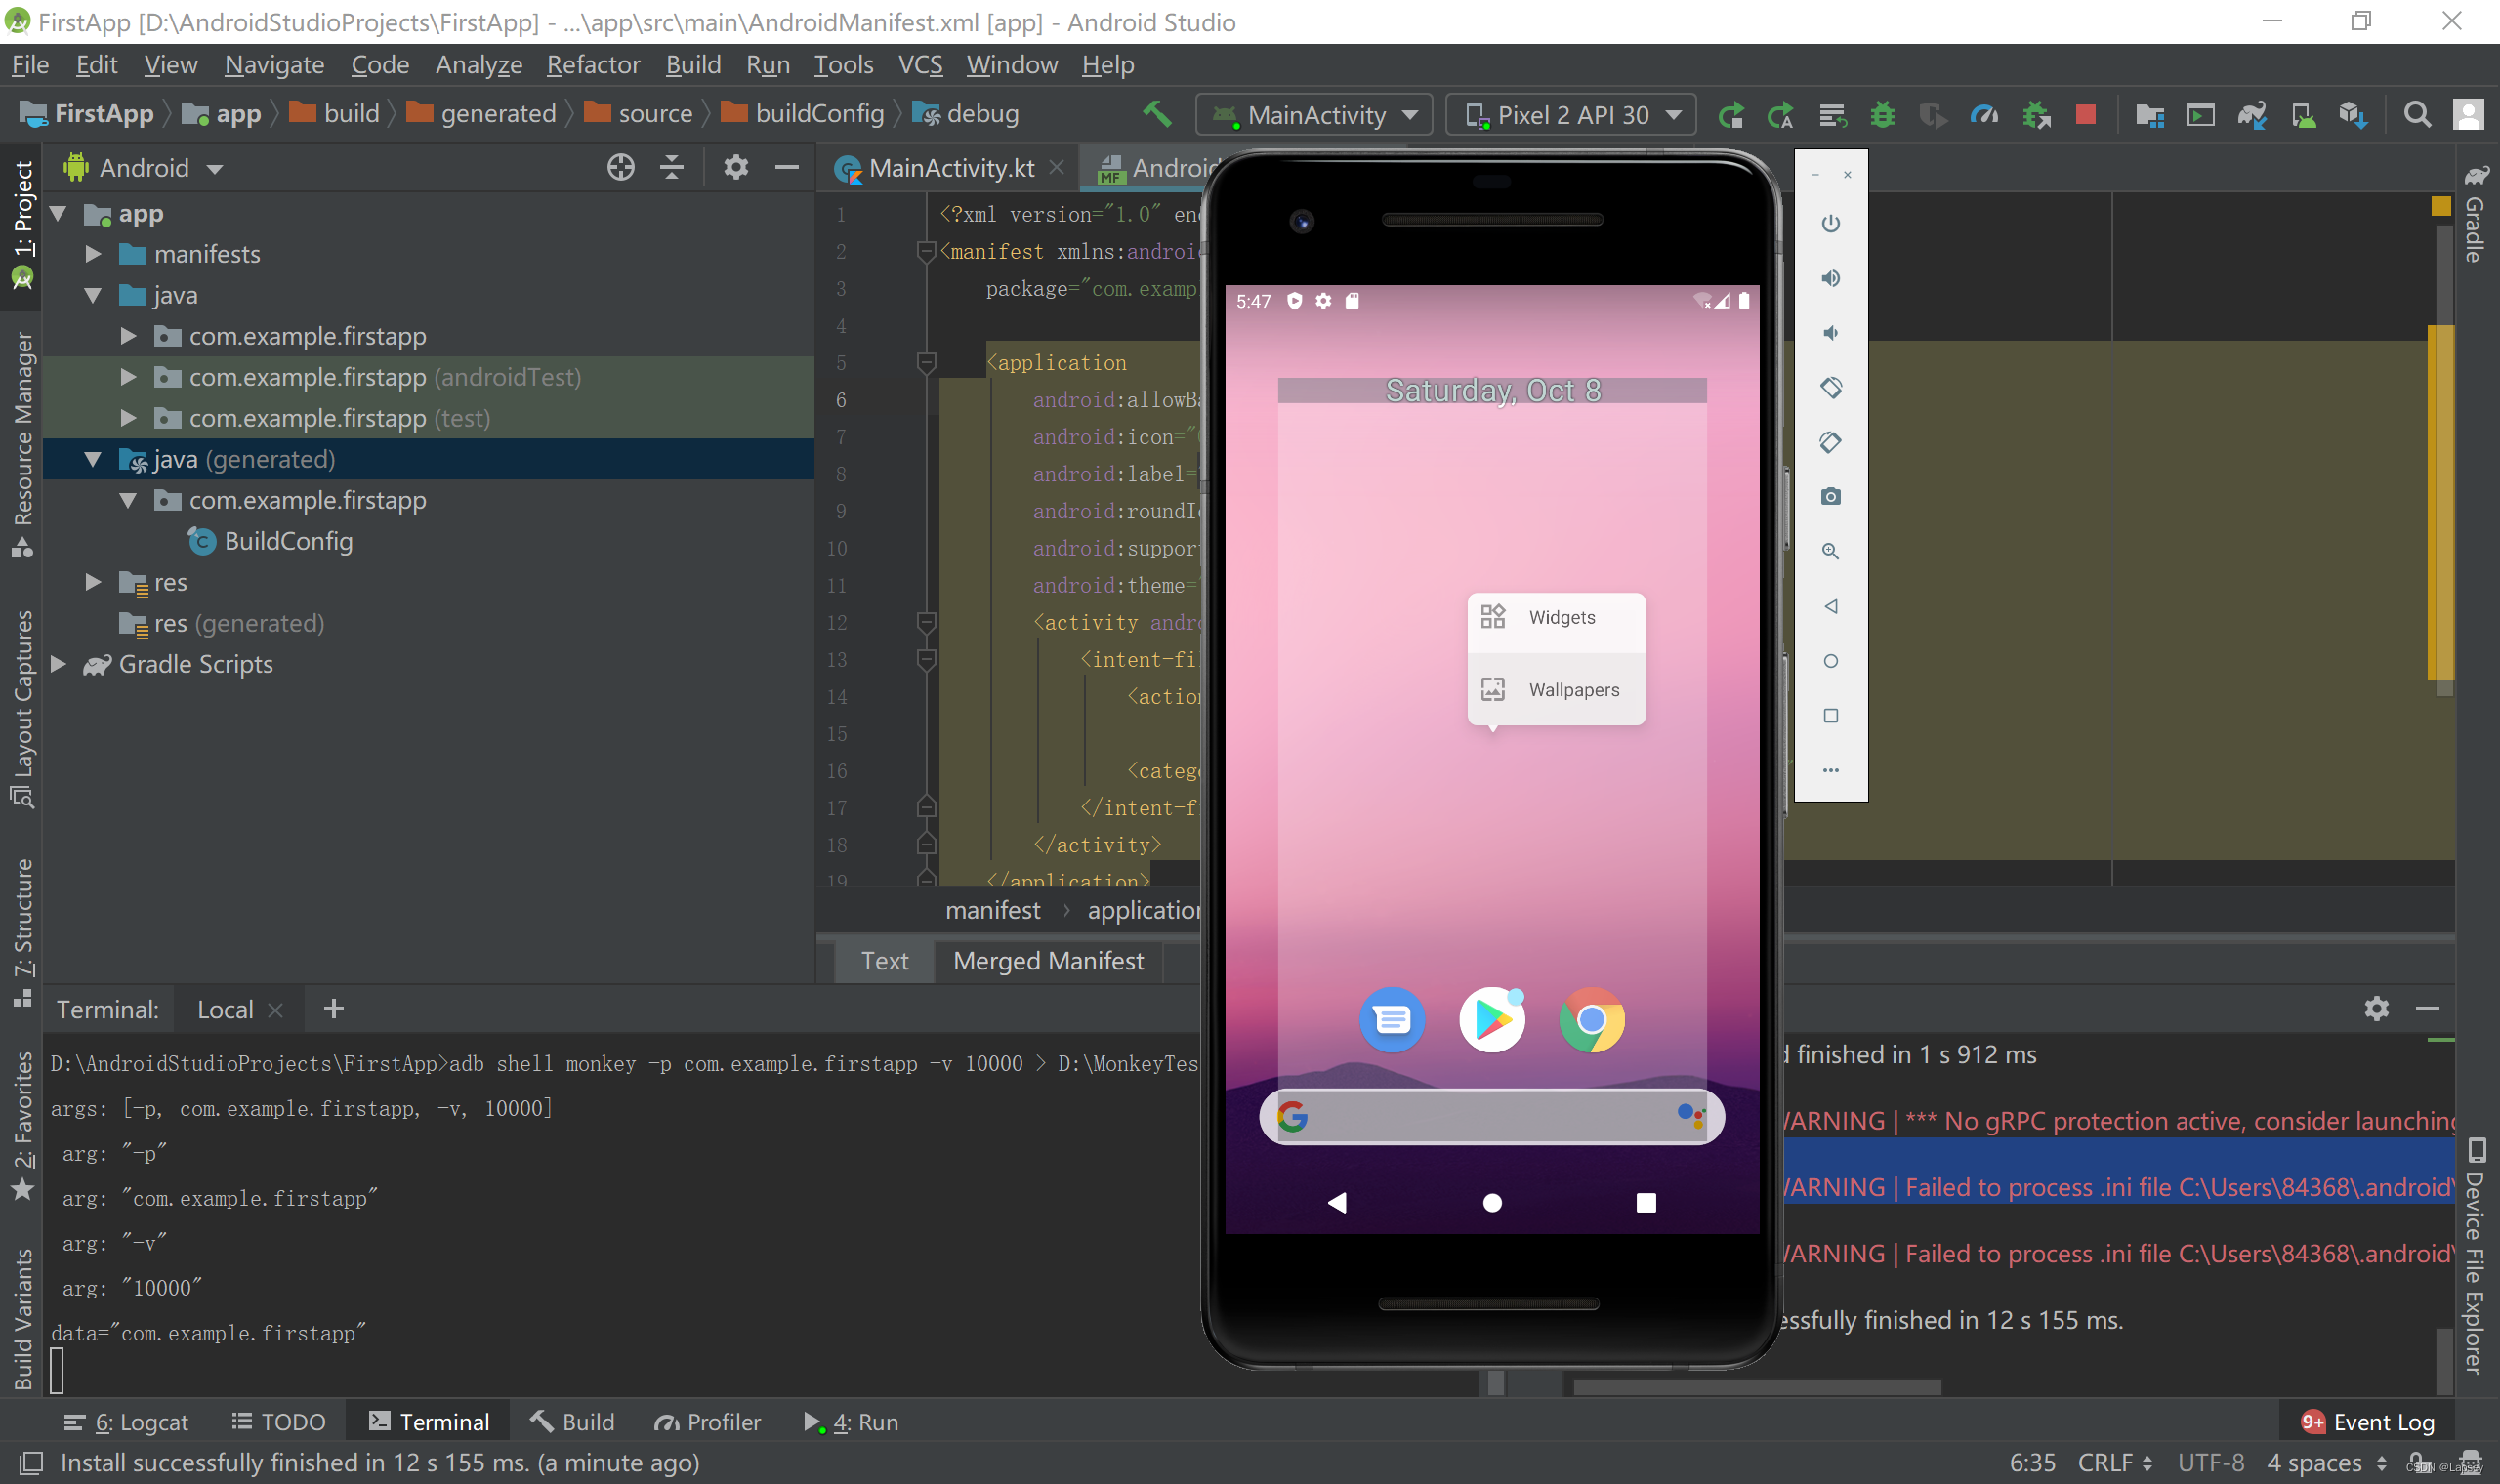Image resolution: width=2500 pixels, height=1484 pixels.
Task: Open Chrome app on emulator home screen
Action: [x=1591, y=1020]
